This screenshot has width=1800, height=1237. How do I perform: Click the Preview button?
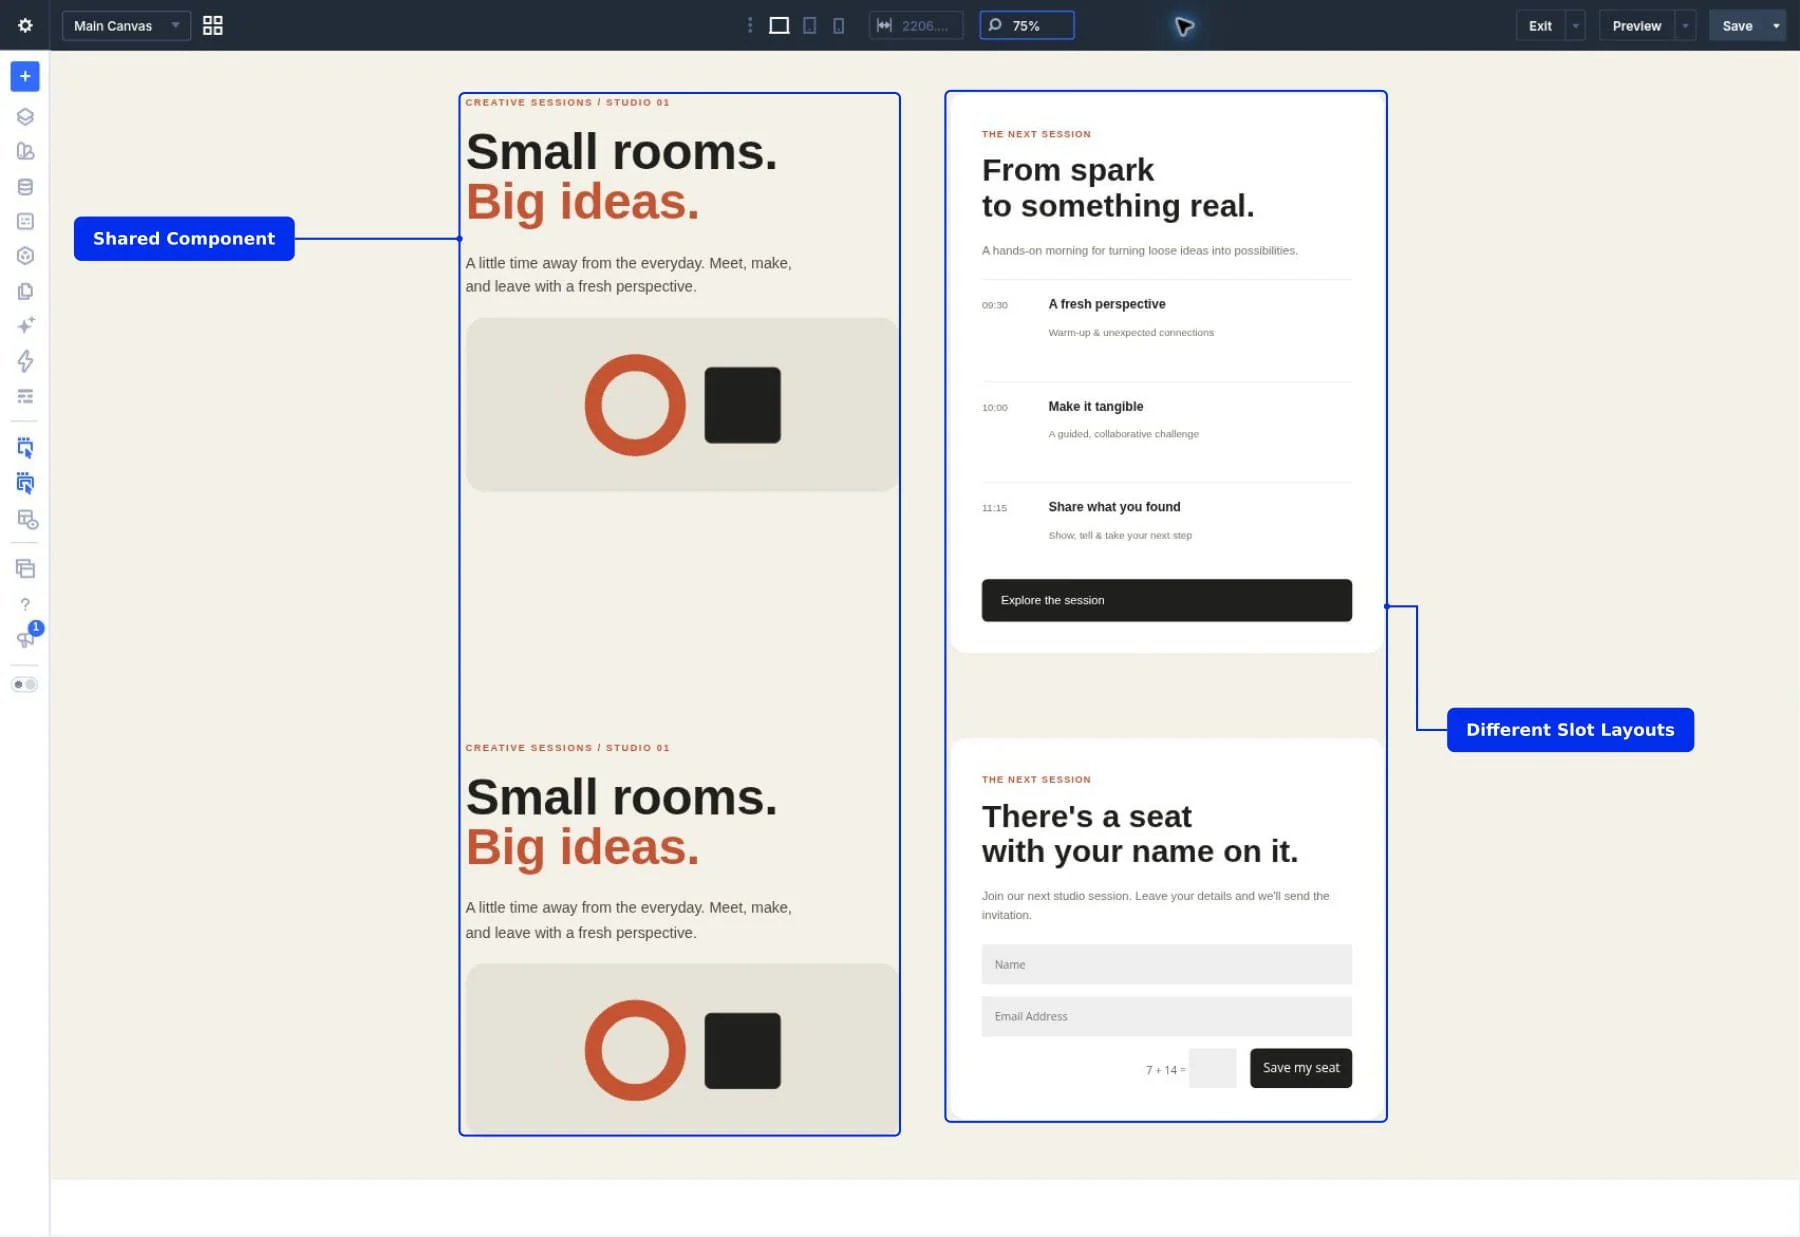[x=1636, y=26]
